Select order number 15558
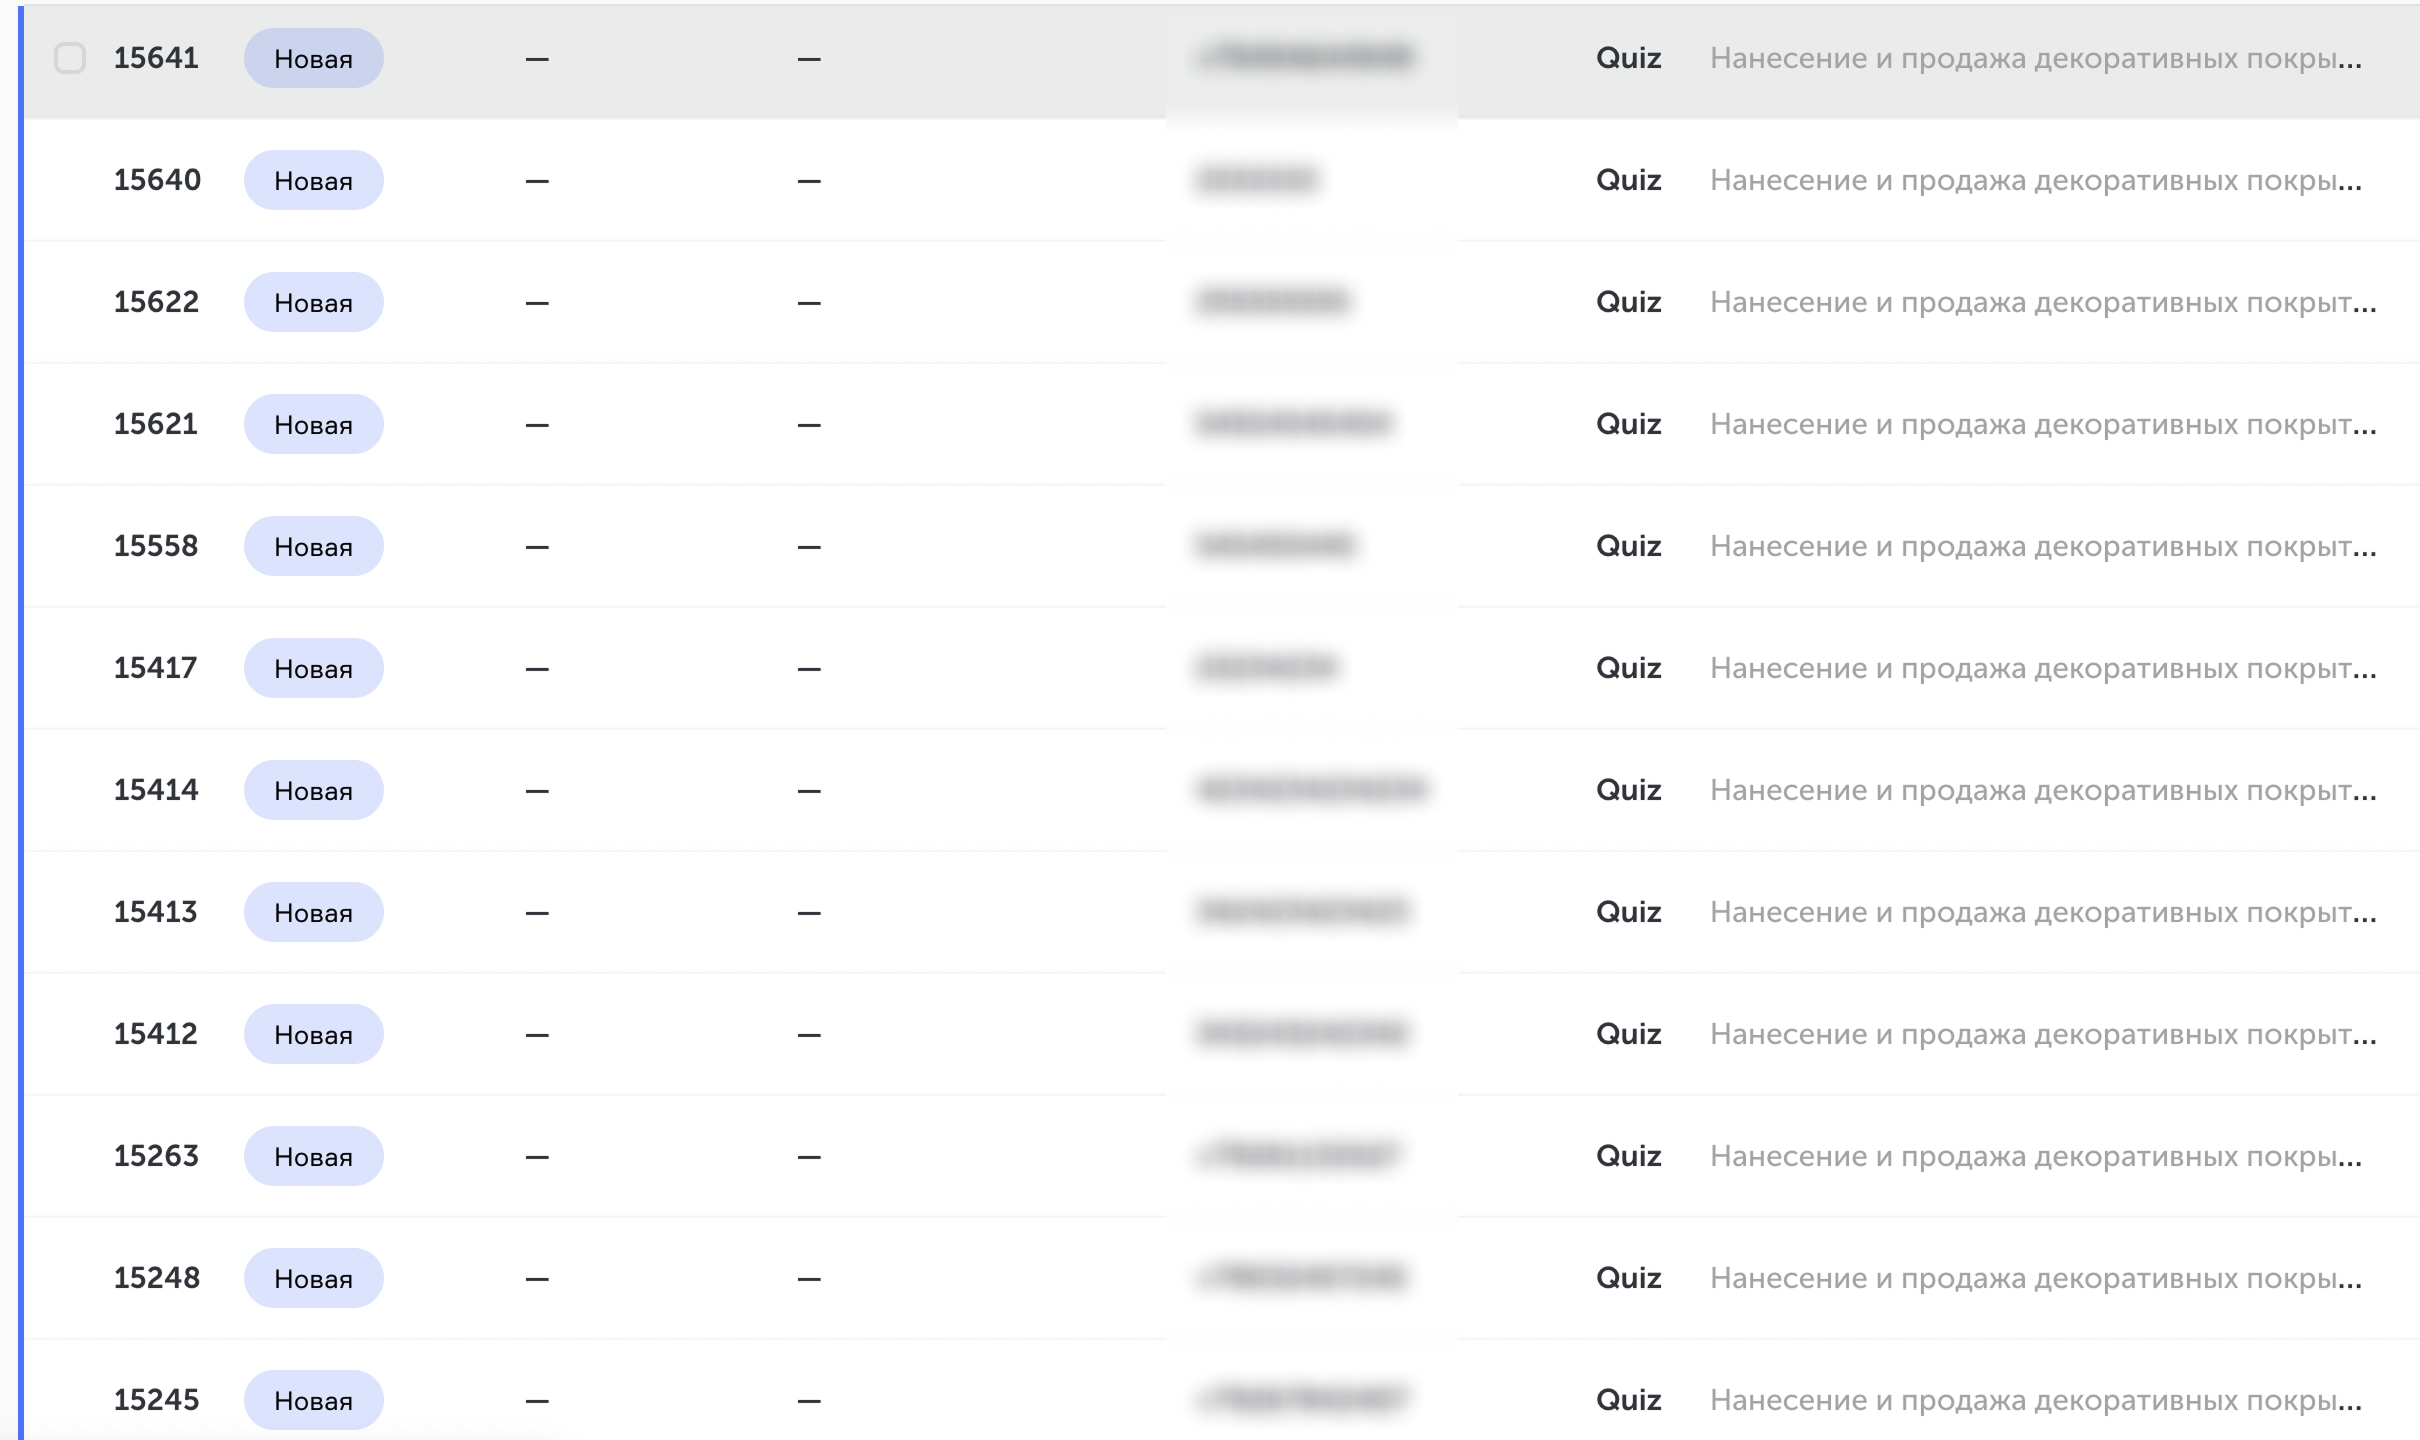Screen dimensions: 2420x1440 (x=156, y=546)
